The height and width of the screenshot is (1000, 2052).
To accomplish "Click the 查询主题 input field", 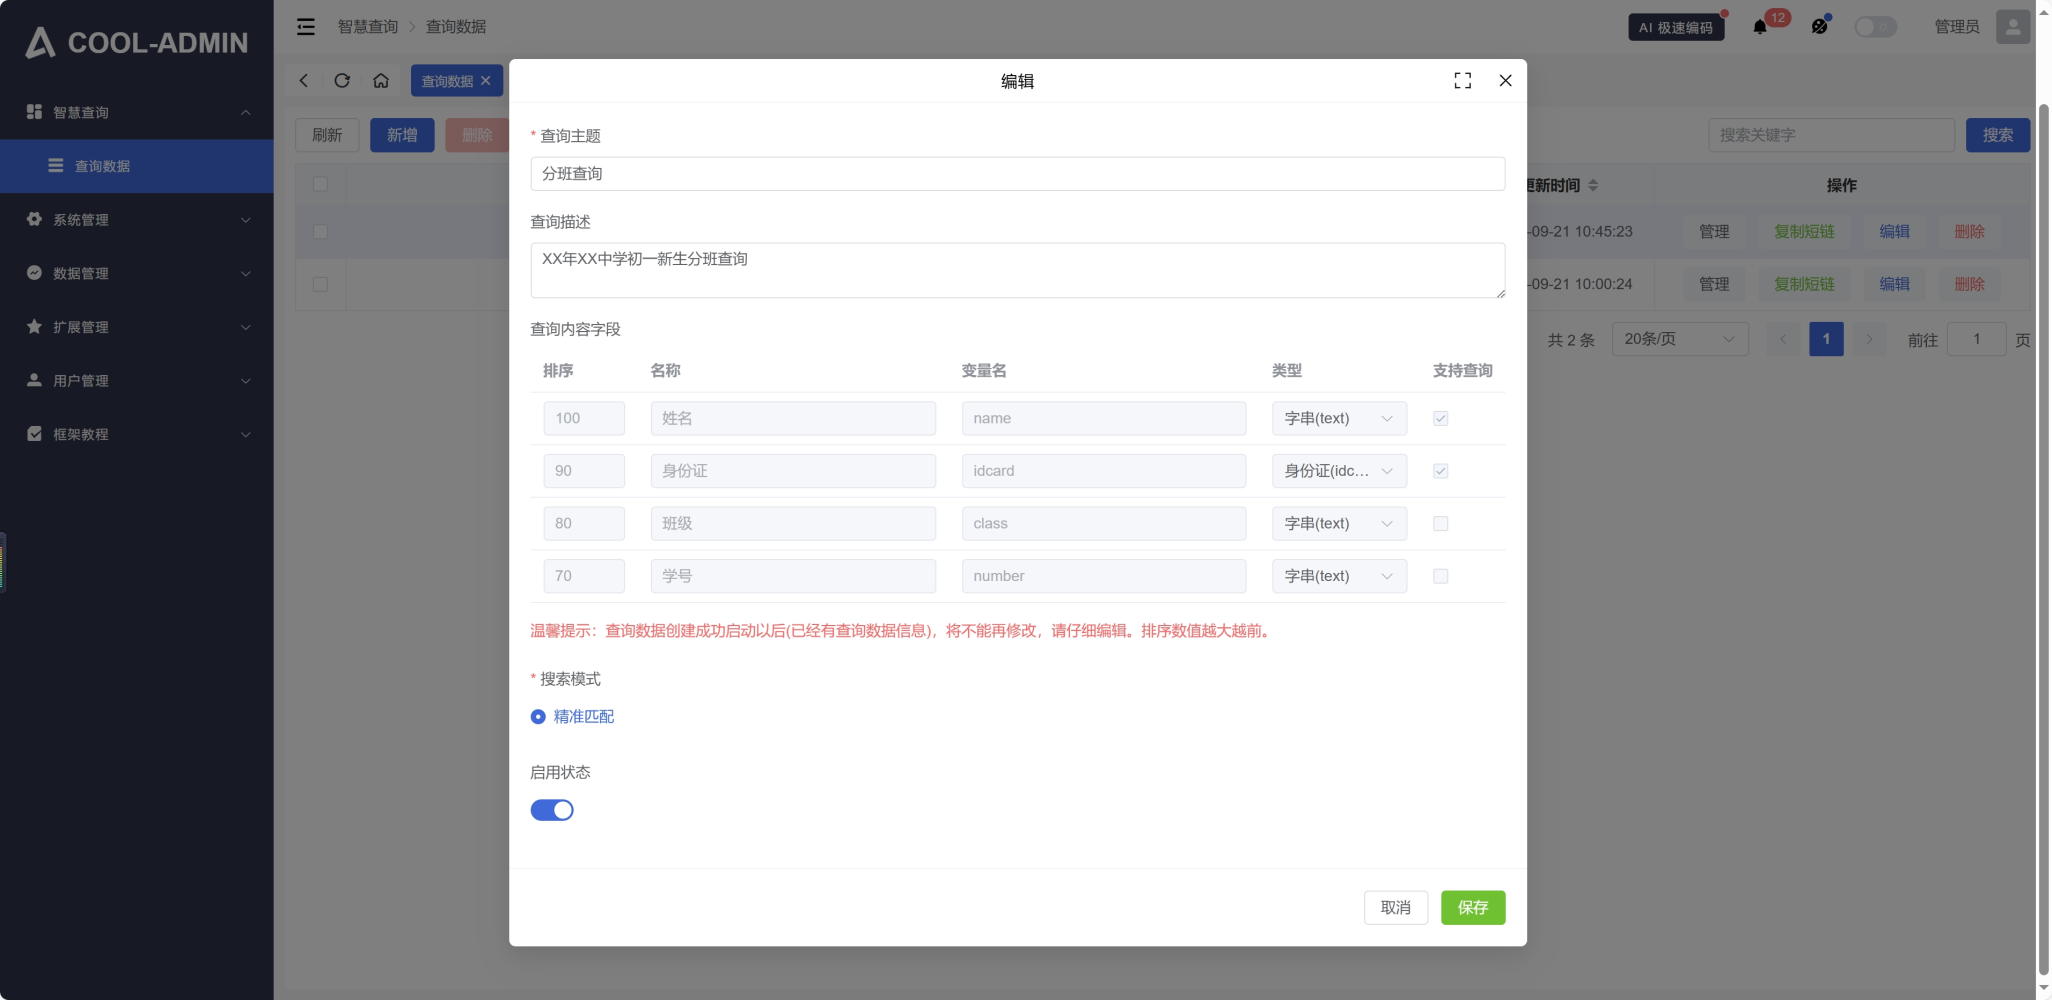I will click(x=1016, y=174).
